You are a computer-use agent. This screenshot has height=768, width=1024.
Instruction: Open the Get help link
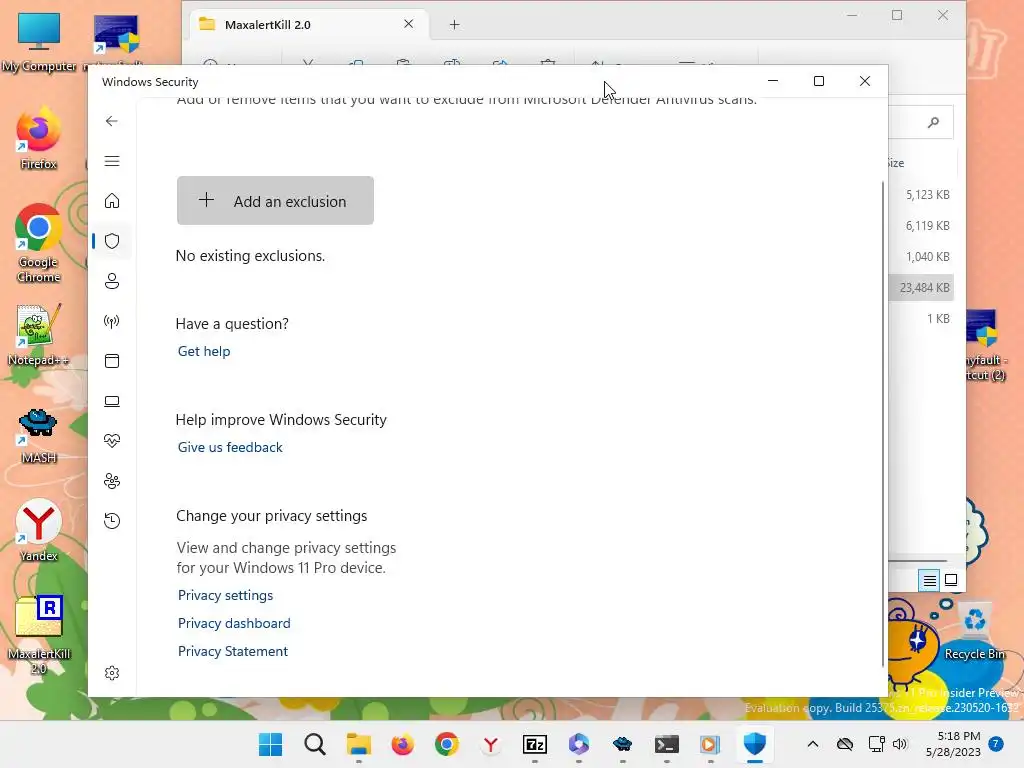click(x=204, y=351)
